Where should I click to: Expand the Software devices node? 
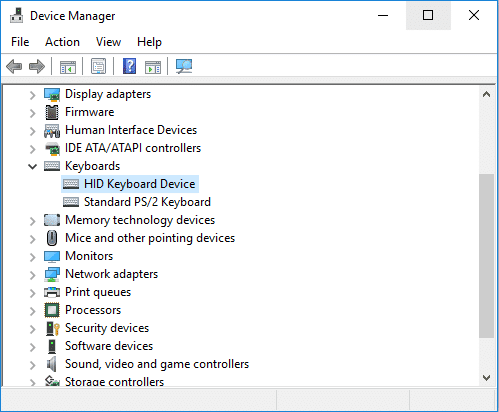click(32, 347)
